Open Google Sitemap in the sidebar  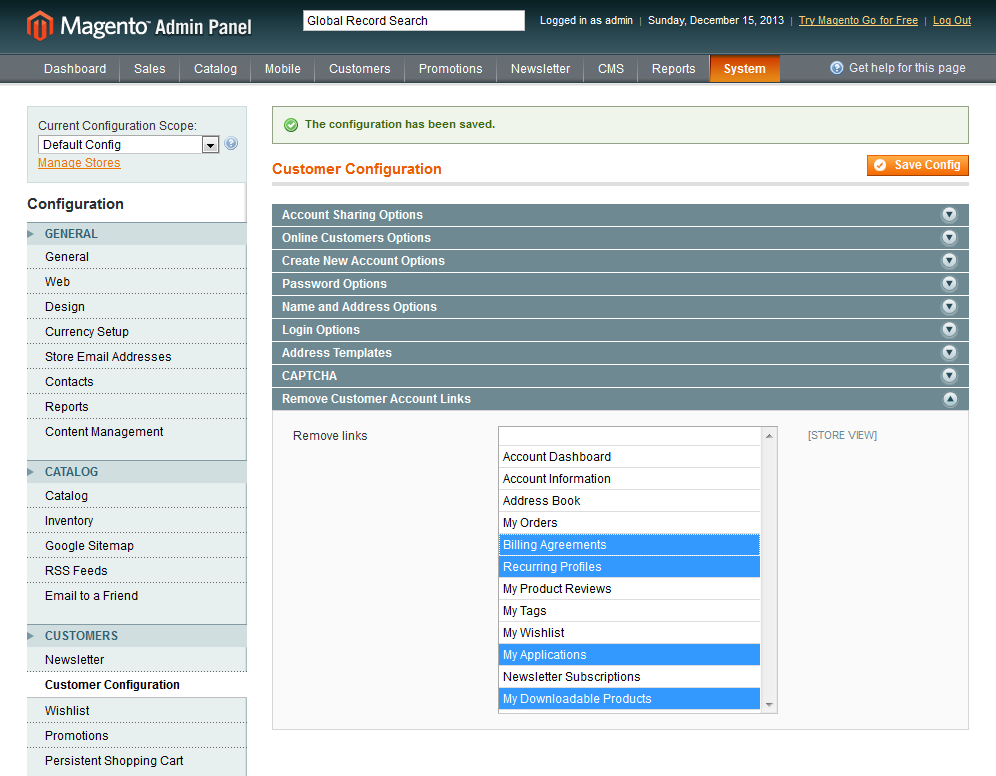(137, 545)
